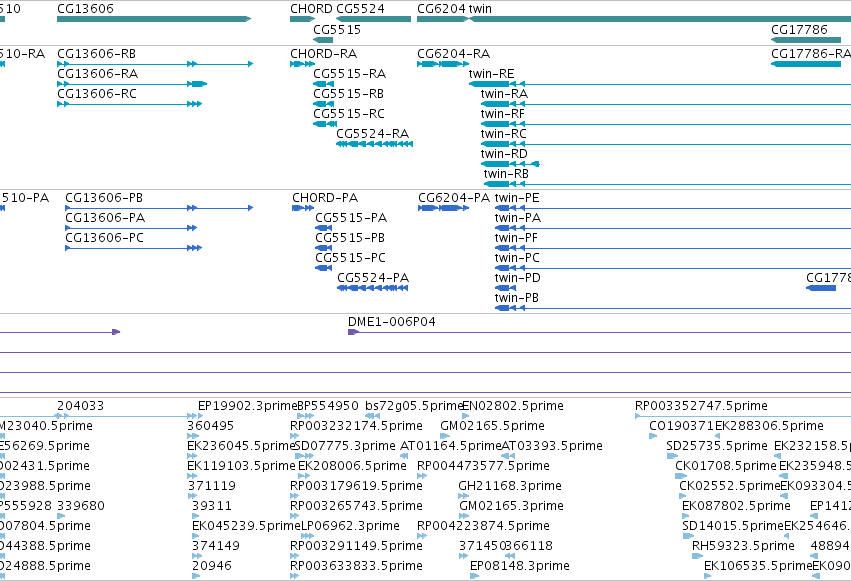Viewport: 851px width, 581px height.
Task: Select EST label GM02165.5prime
Action: click(492, 426)
